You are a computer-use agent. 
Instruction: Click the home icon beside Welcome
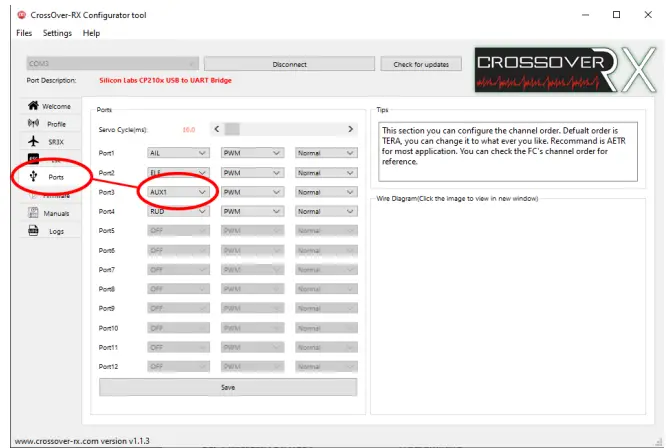pos(33,105)
